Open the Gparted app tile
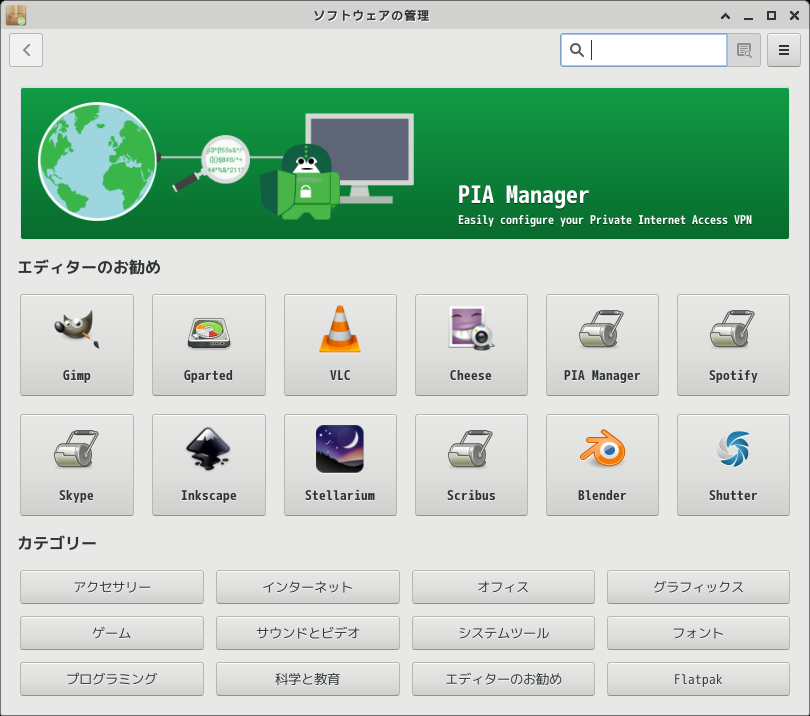Screen dimensions: 810x716 pos(209,345)
